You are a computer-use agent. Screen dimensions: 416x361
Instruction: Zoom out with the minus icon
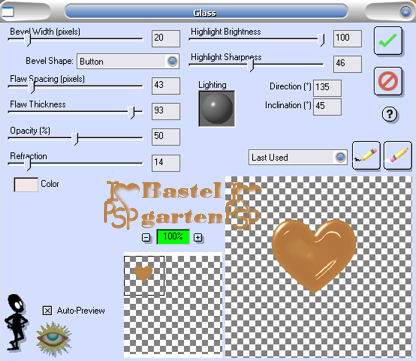tap(146, 237)
